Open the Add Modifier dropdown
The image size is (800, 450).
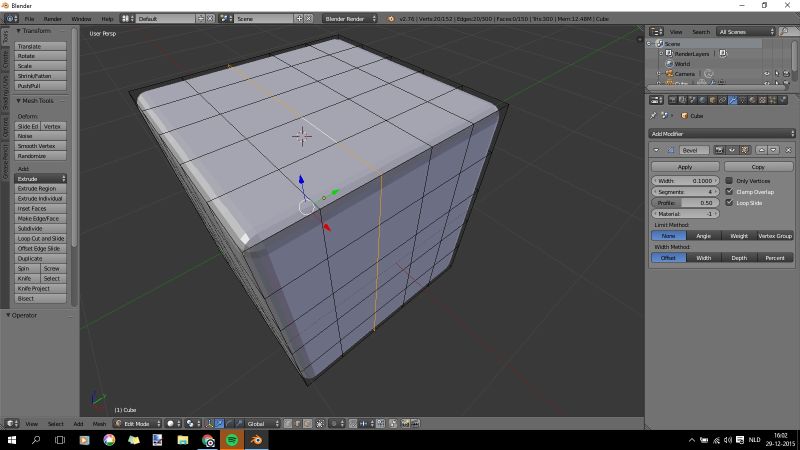point(722,134)
